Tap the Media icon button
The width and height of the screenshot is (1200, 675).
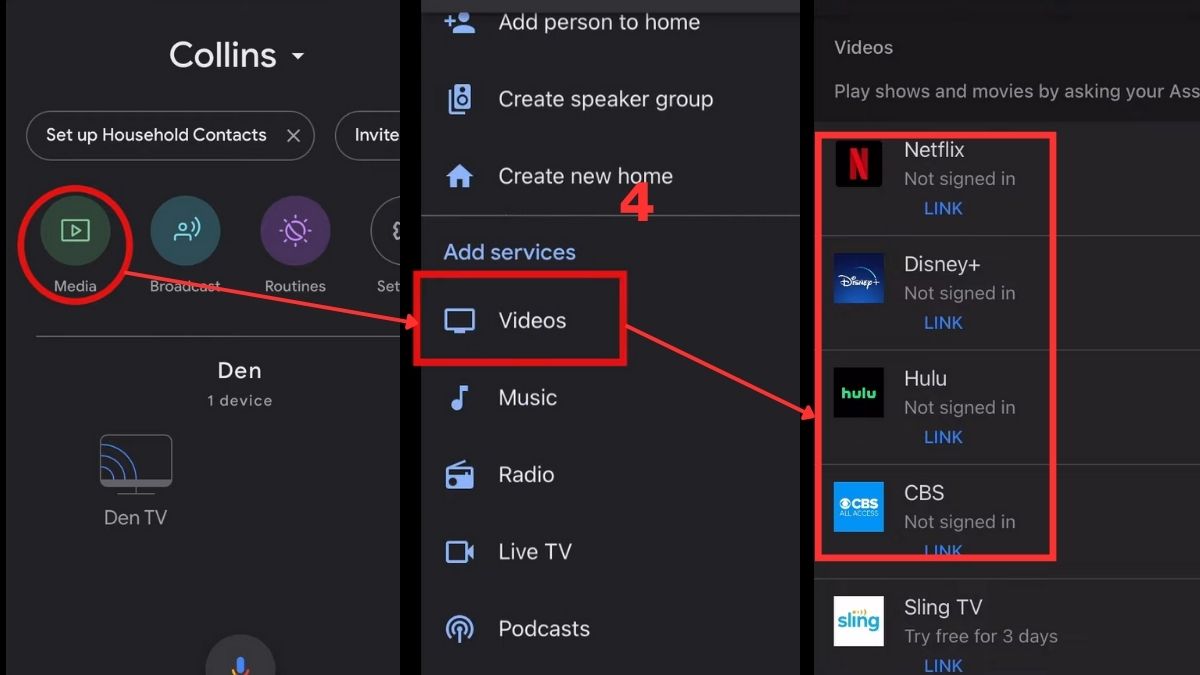click(x=75, y=231)
